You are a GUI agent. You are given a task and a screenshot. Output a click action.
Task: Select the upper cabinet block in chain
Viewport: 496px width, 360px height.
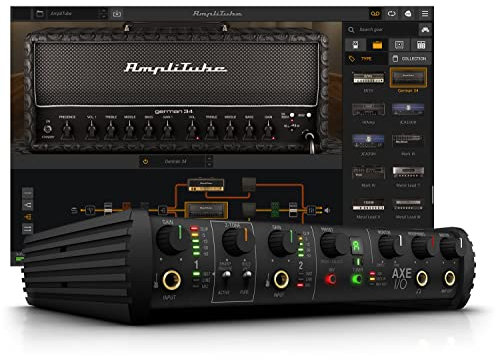[249, 184]
